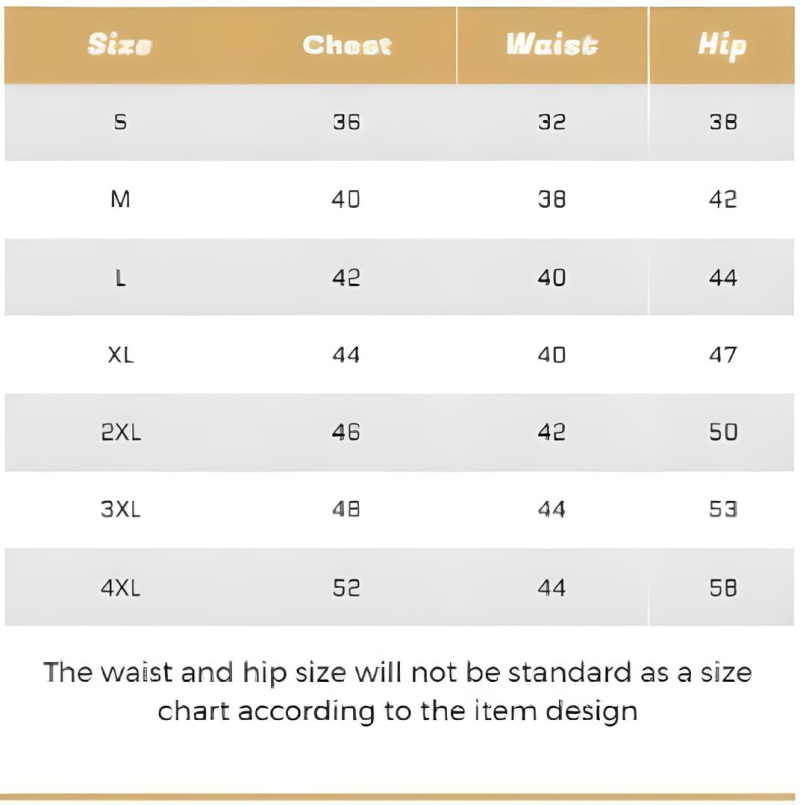The width and height of the screenshot is (800, 805).
Task: Click chest value 36 for size S
Action: [x=346, y=122]
